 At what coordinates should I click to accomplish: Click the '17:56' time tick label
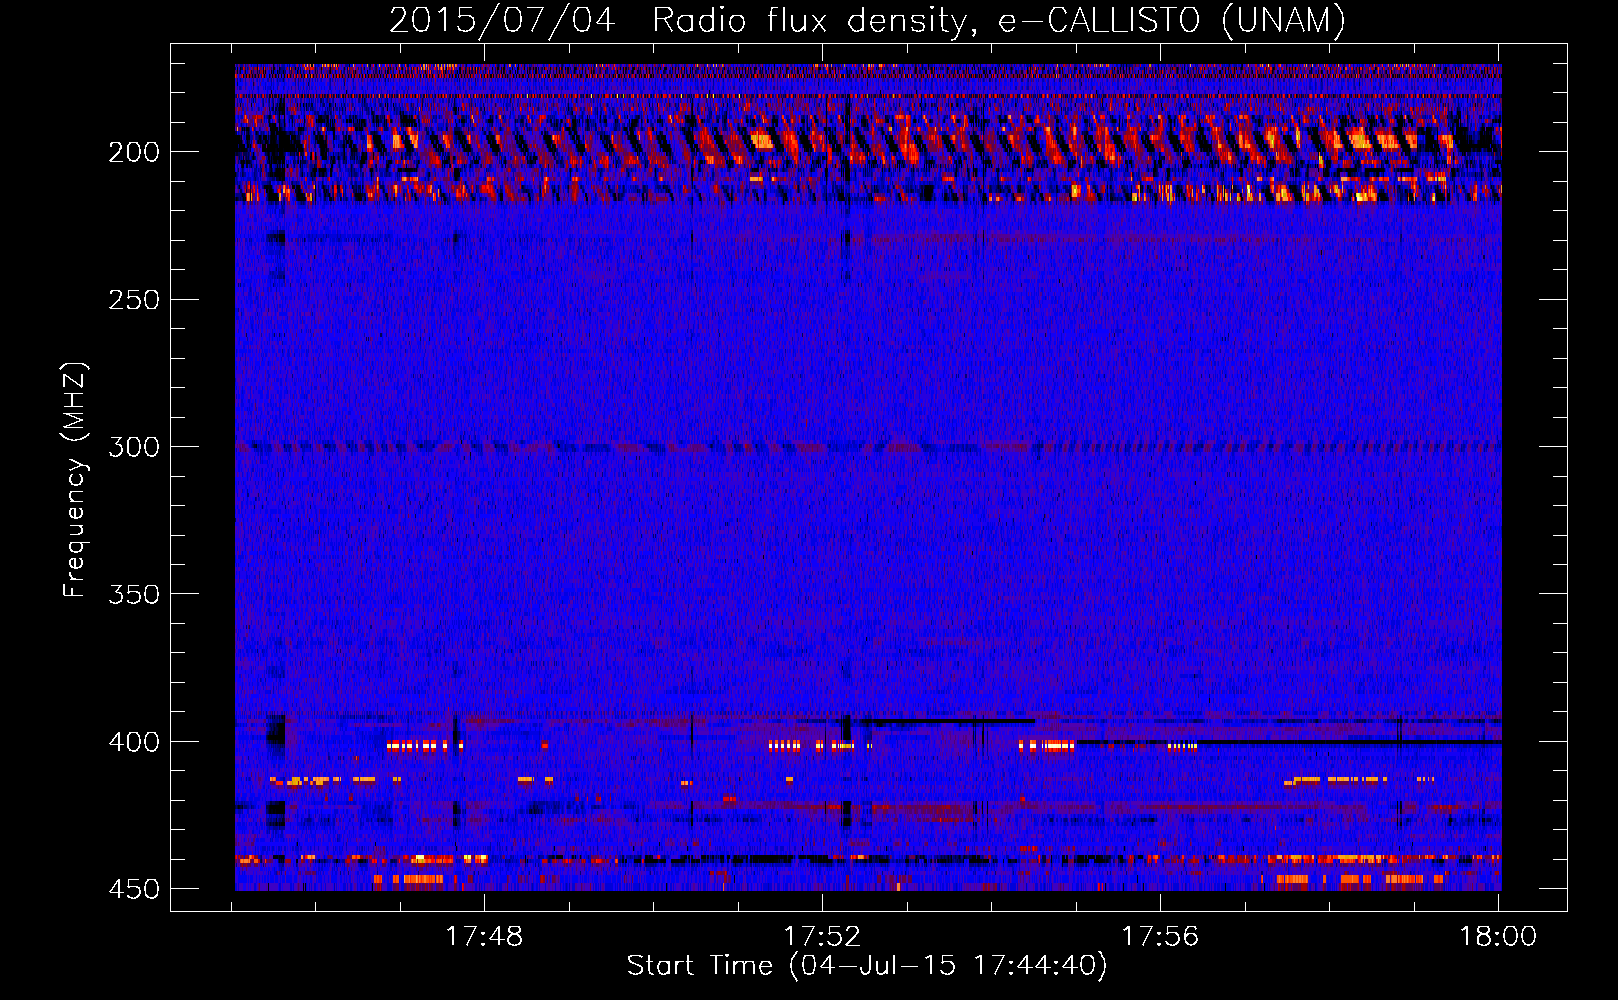click(1160, 937)
